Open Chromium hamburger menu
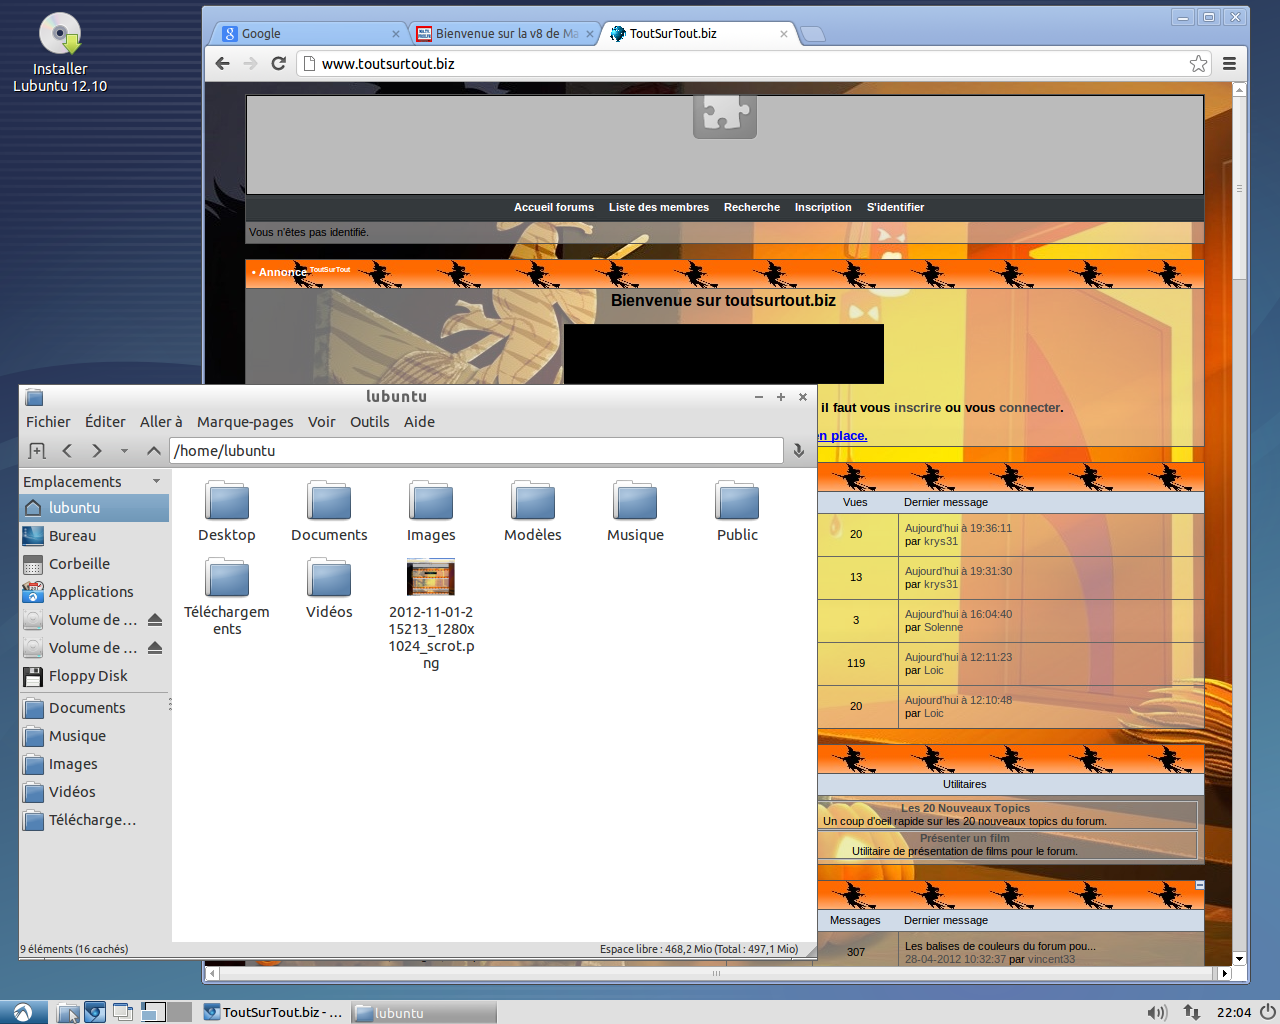1280x1024 pixels. [1229, 63]
